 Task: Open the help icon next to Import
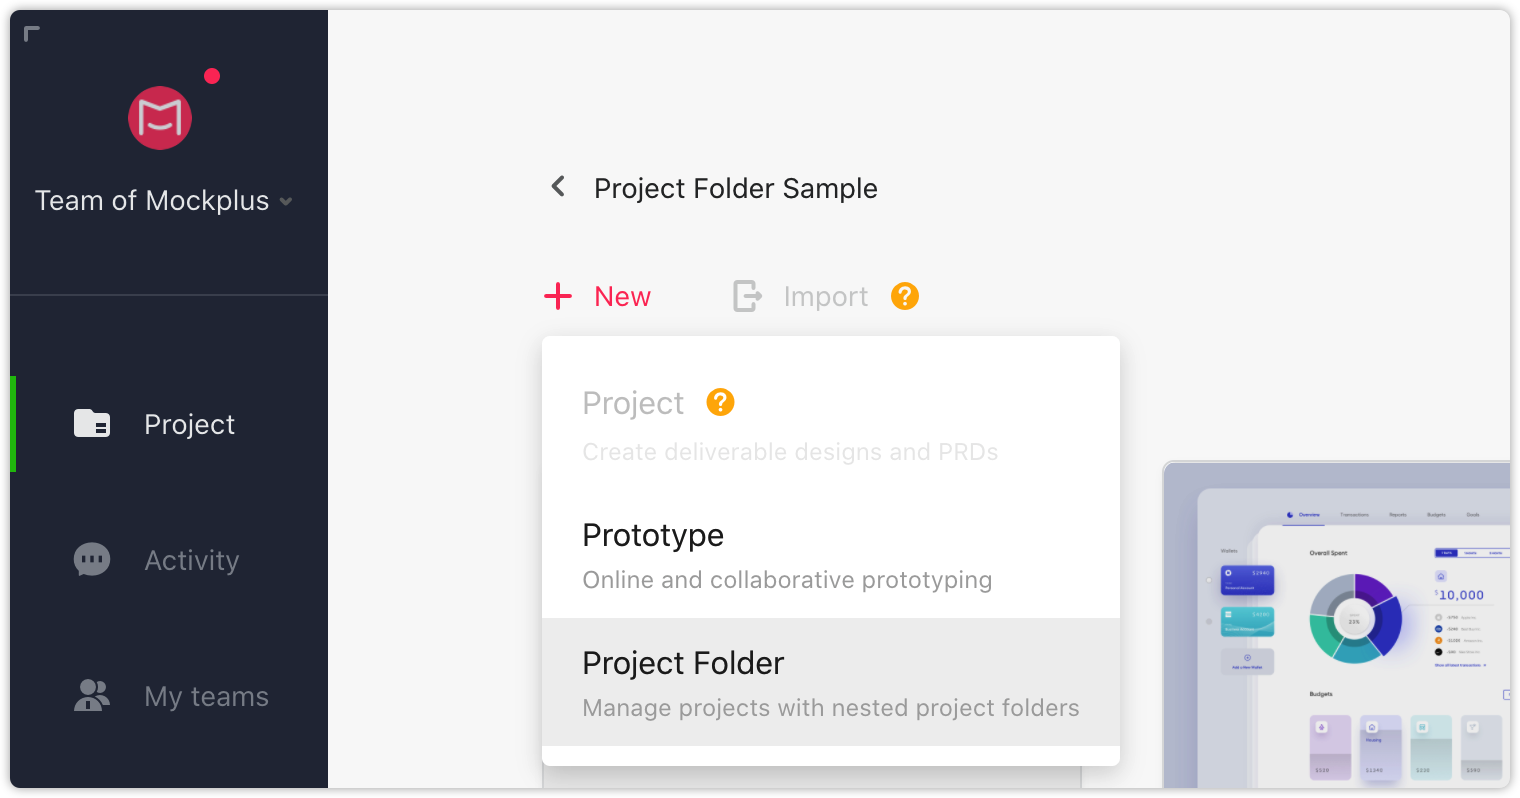point(905,296)
